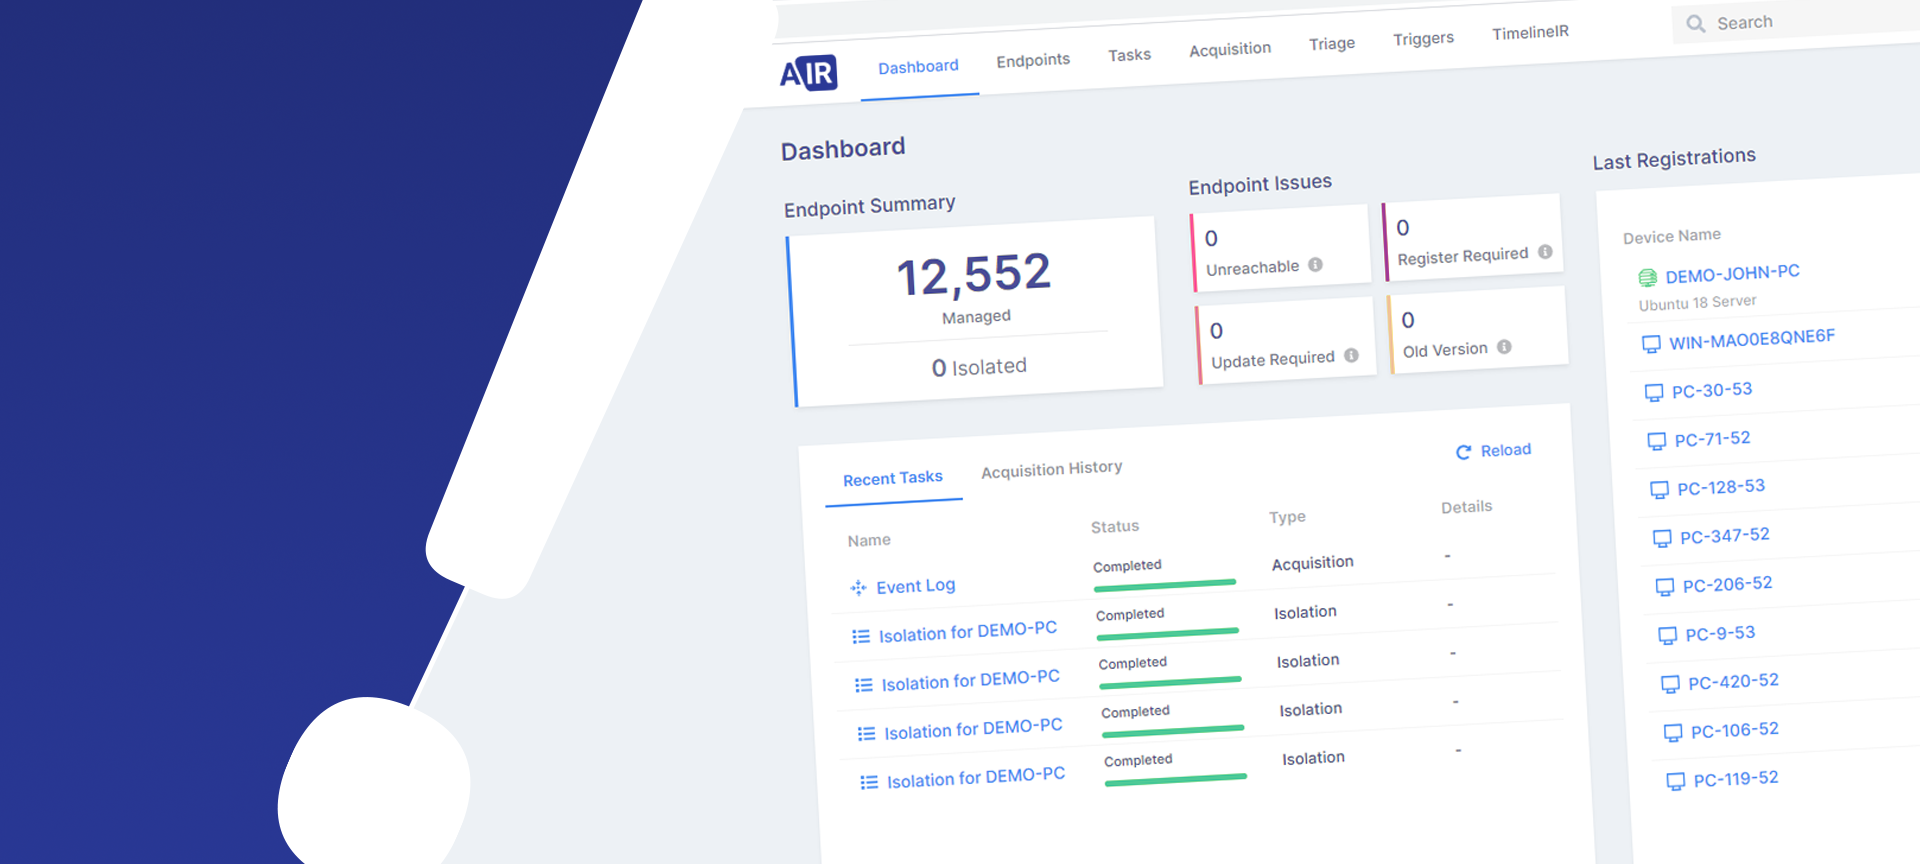Click the Old Version info icon

pyautogui.click(x=1504, y=347)
